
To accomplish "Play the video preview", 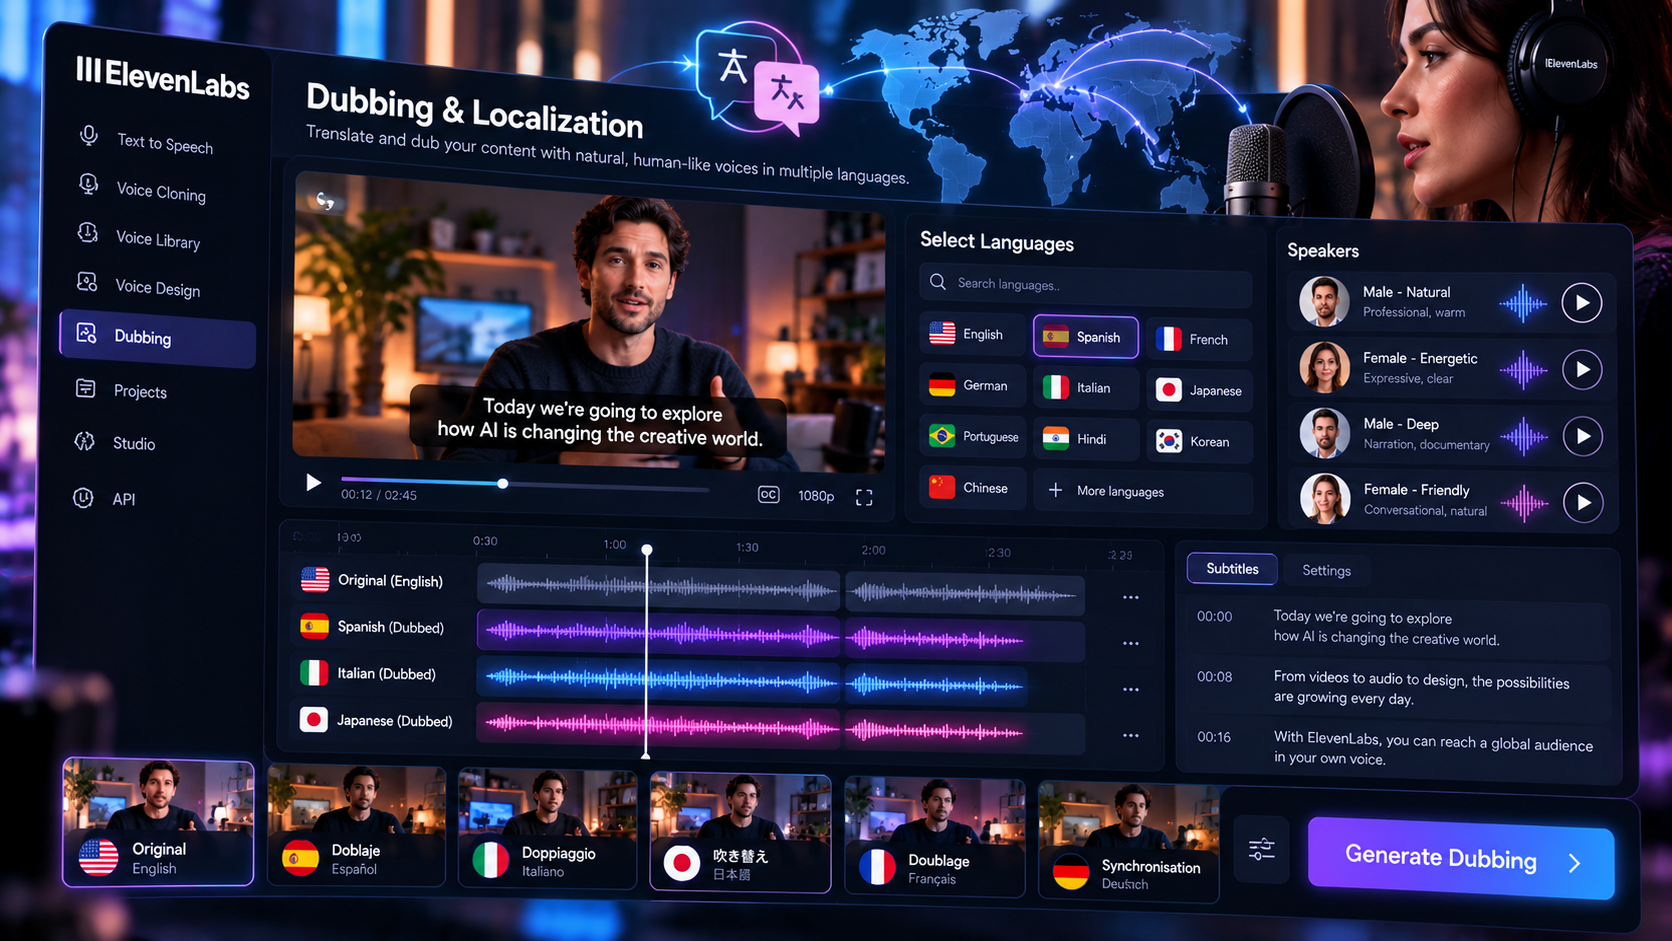I will coord(313,483).
